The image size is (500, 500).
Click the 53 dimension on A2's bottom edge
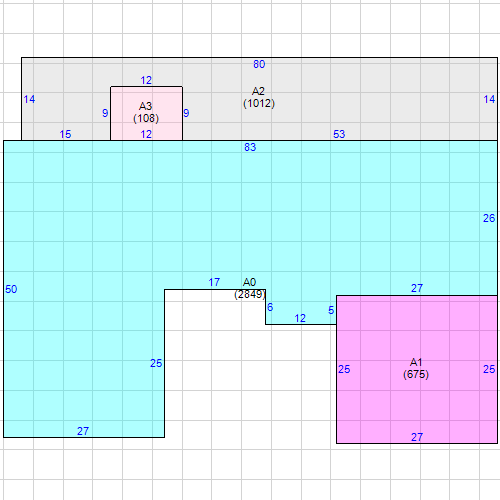click(x=339, y=134)
